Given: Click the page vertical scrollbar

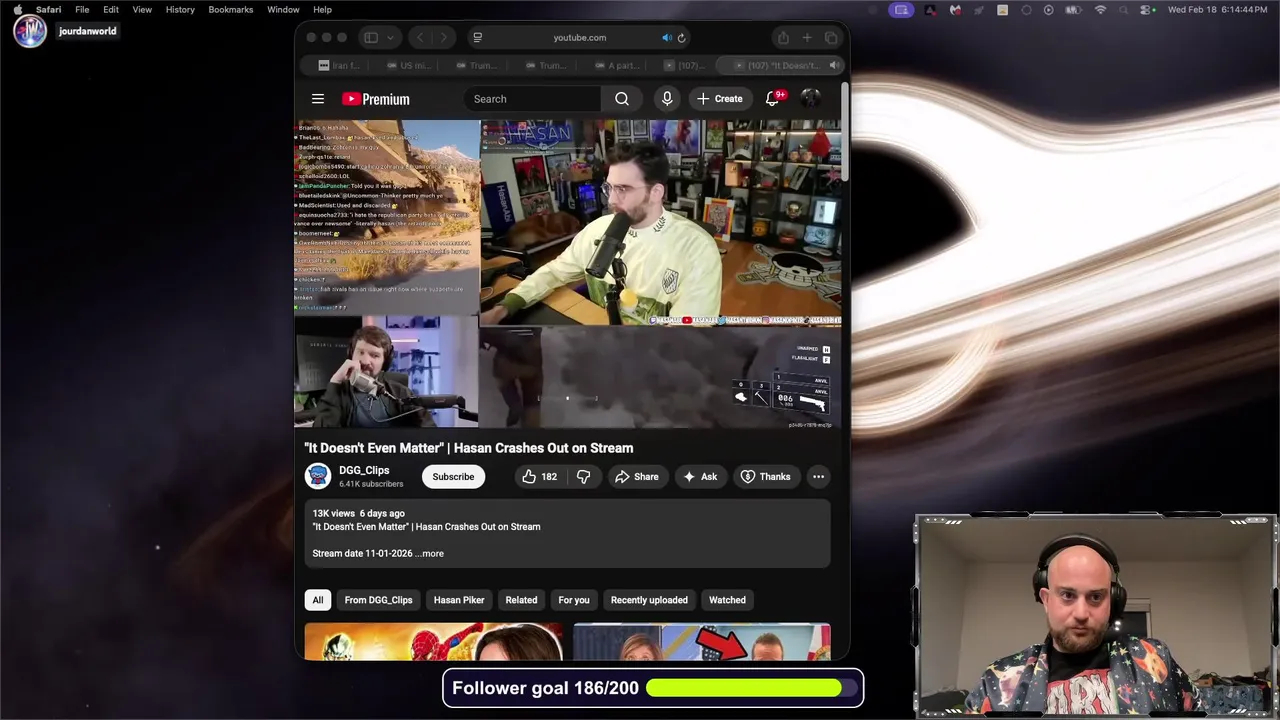Looking at the screenshot, I should pos(845,132).
